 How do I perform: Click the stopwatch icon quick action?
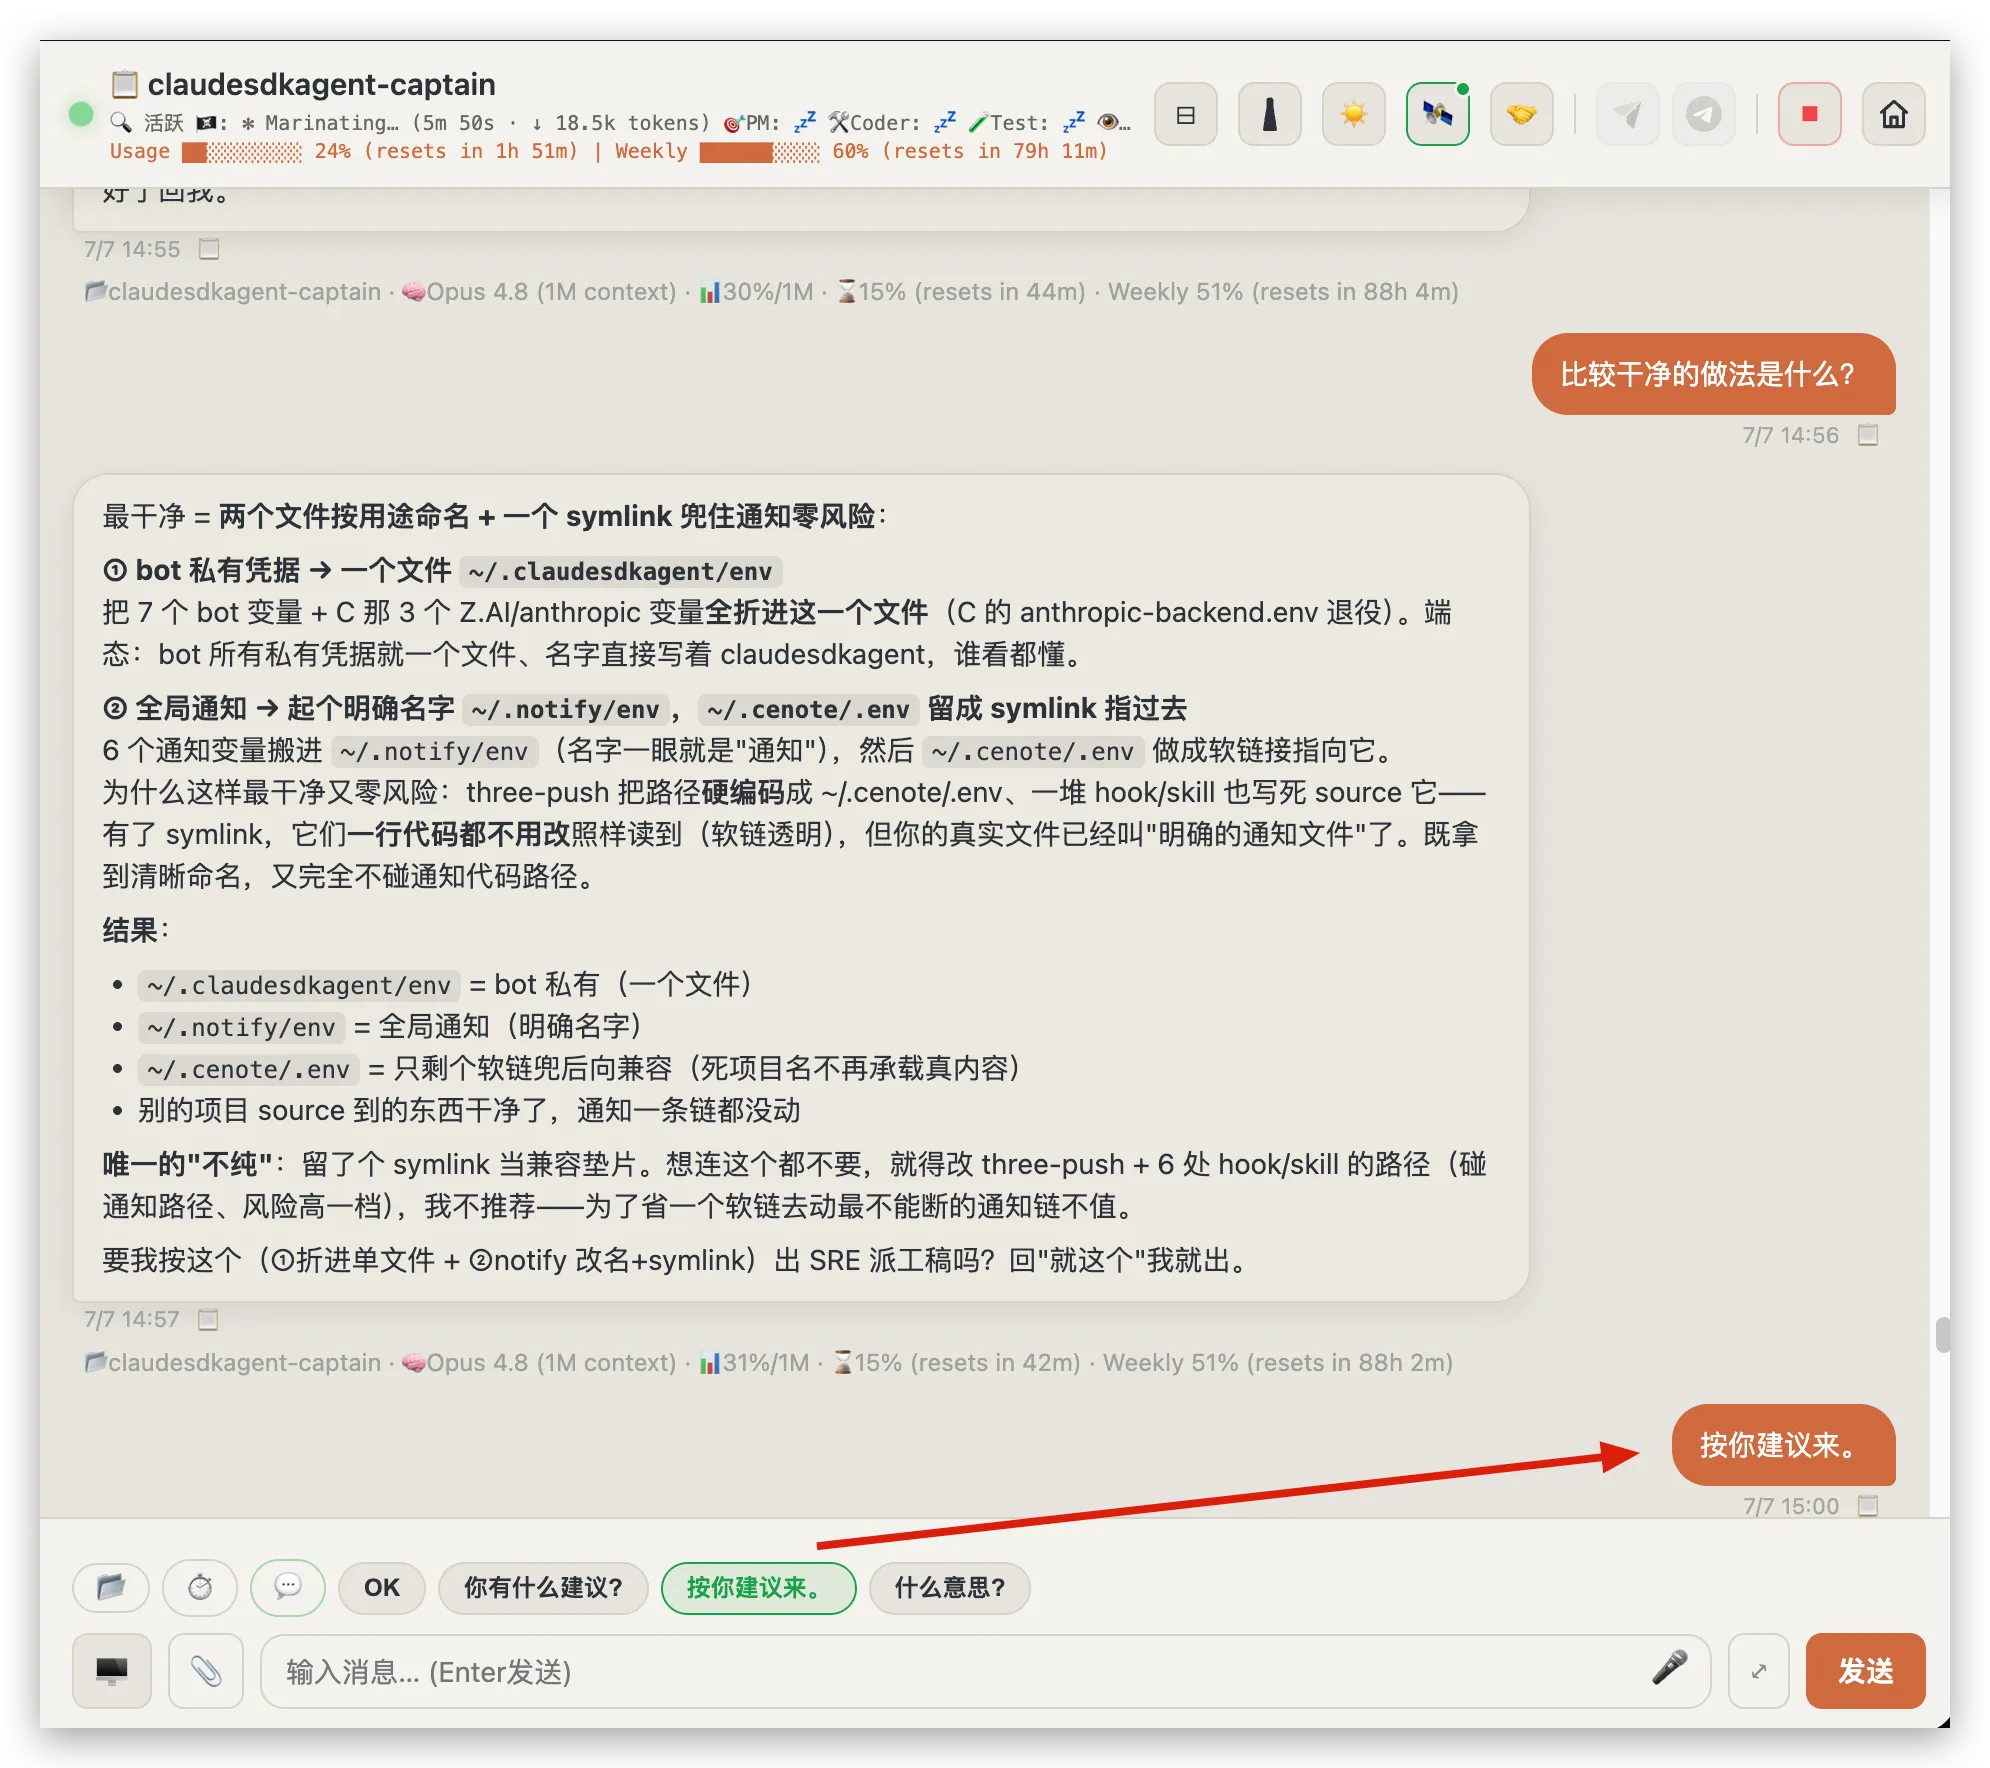[200, 1587]
